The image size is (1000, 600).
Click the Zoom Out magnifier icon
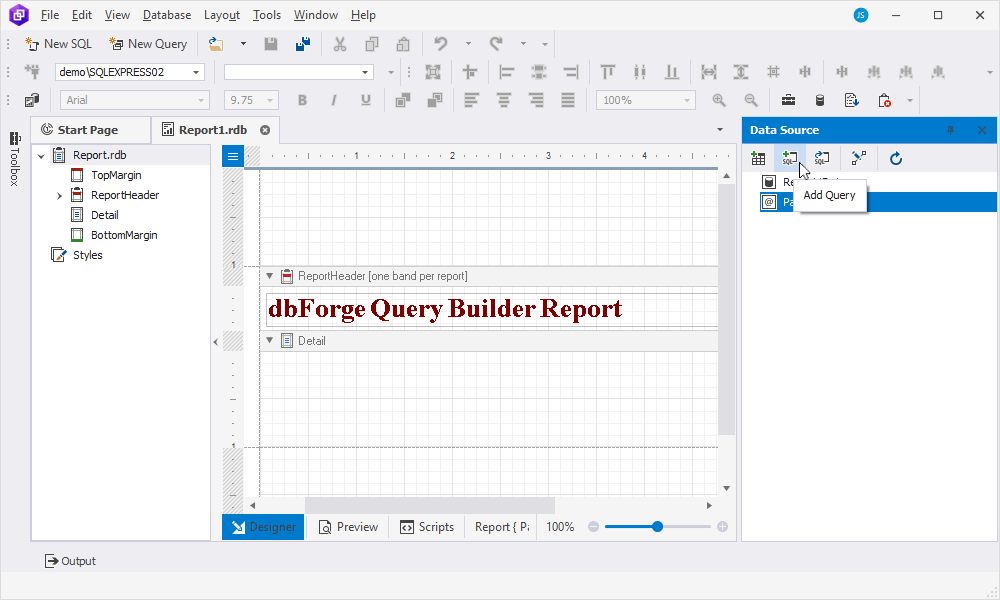(x=751, y=100)
